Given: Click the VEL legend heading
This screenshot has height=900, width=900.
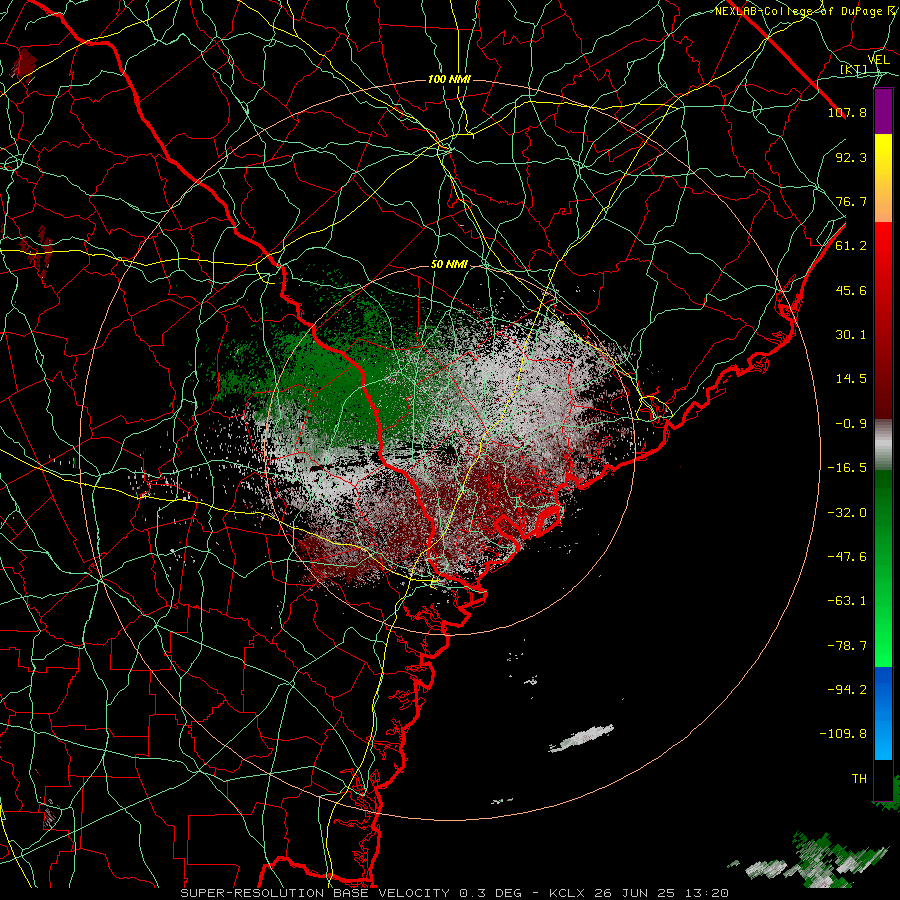Looking at the screenshot, I should [878, 60].
